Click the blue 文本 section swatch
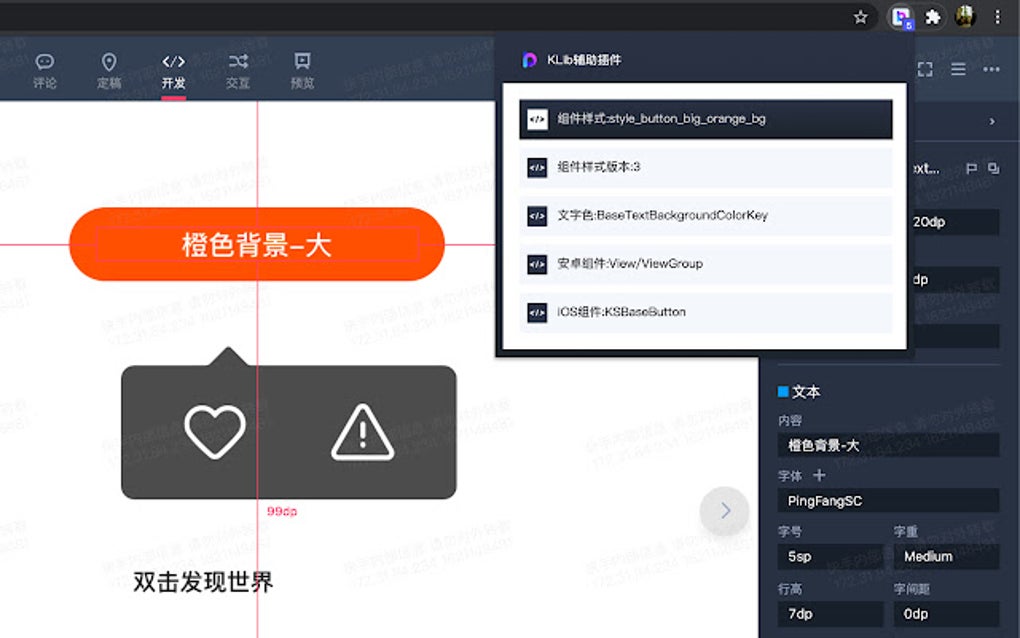1020x638 pixels. click(x=783, y=392)
